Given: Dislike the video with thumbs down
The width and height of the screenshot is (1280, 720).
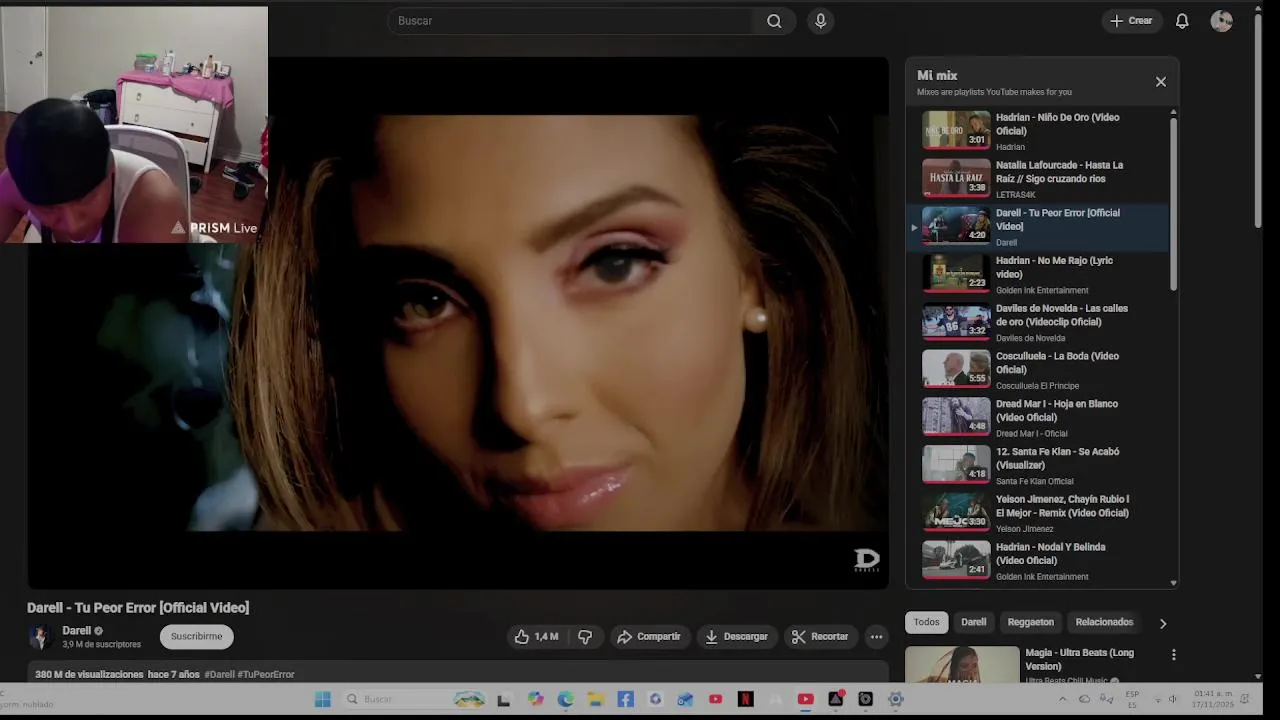Looking at the screenshot, I should [585, 637].
